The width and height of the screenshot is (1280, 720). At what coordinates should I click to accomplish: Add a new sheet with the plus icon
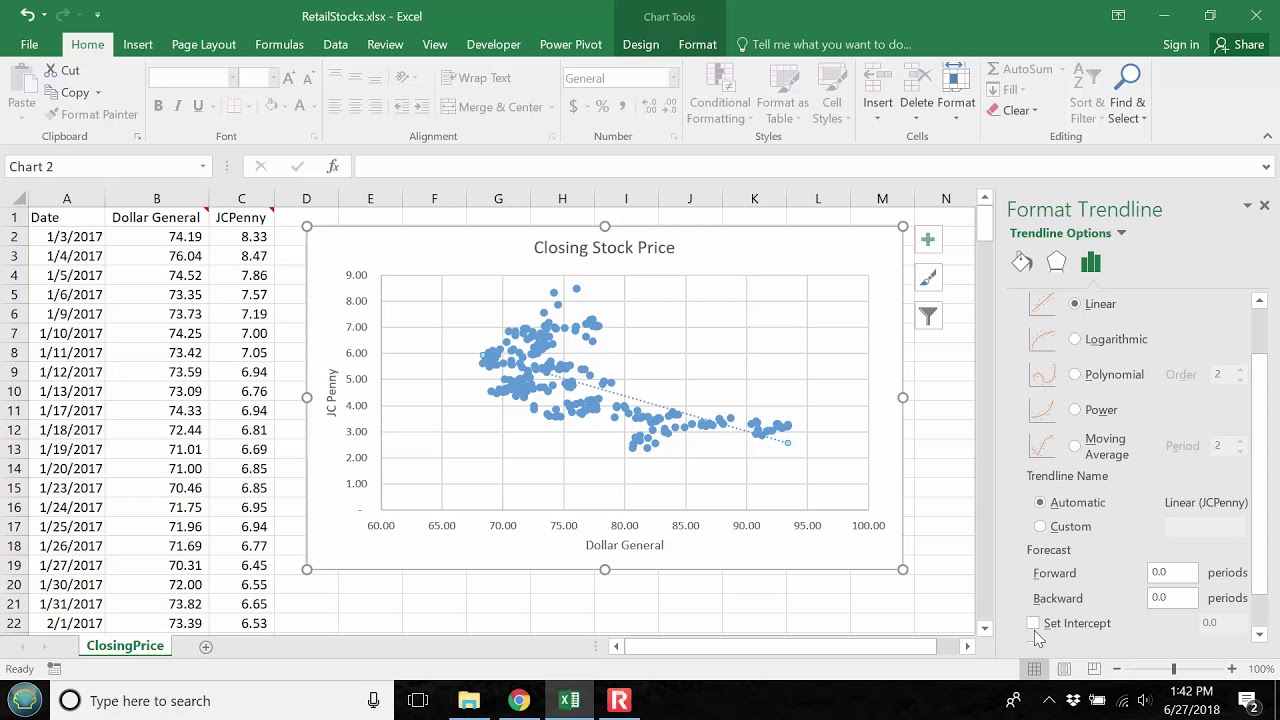click(206, 647)
